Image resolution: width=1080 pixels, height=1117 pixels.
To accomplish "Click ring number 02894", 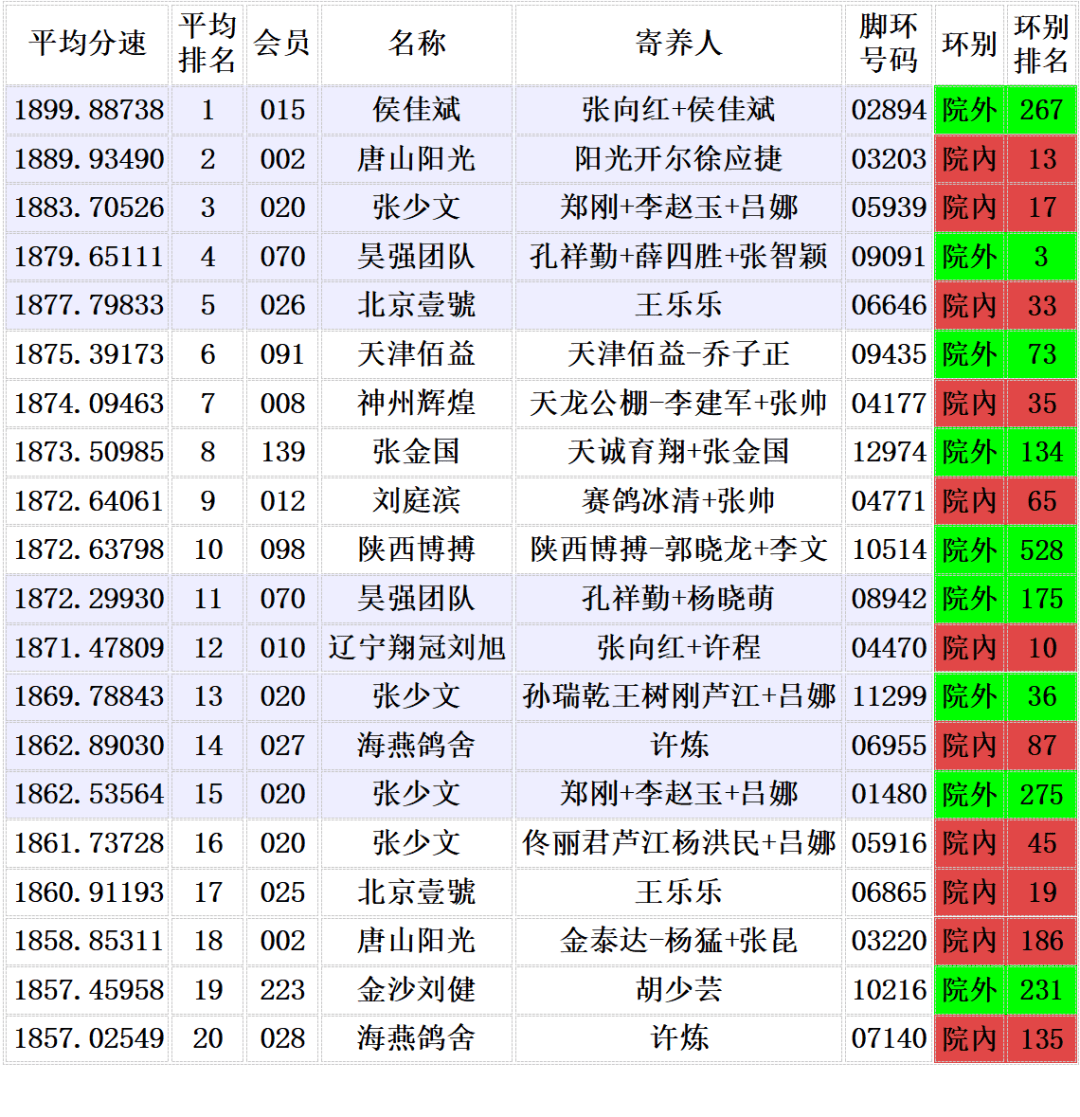I will (x=888, y=110).
